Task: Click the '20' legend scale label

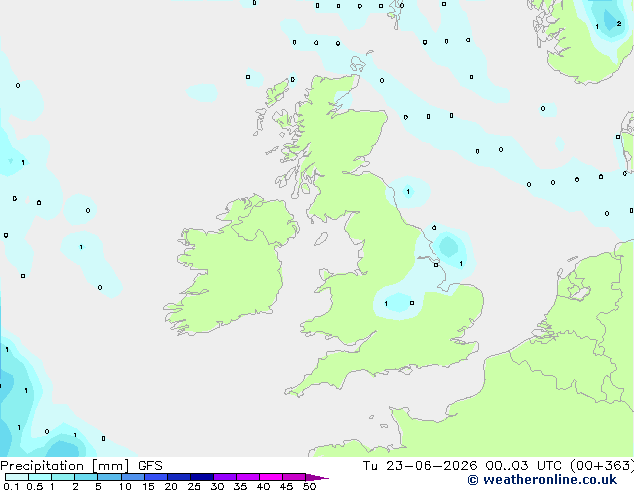Action: pyautogui.click(x=171, y=486)
